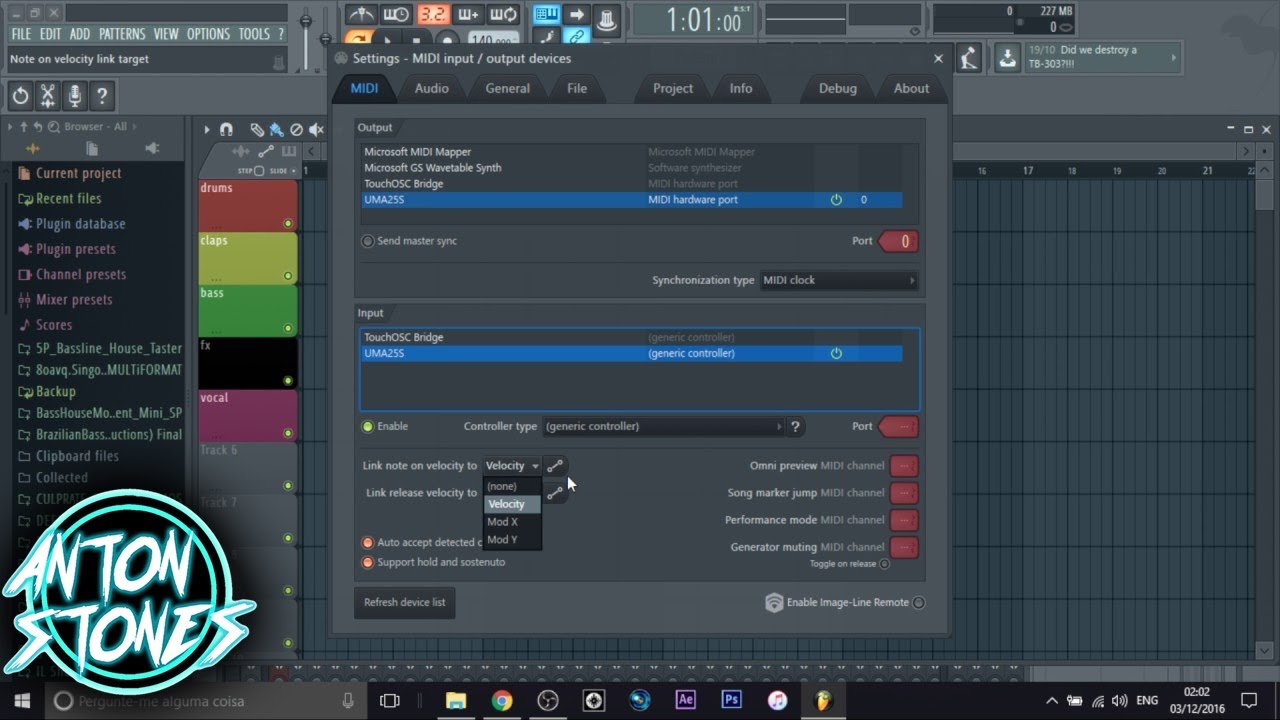
Task: Toggle power button on UMA25S input row
Action: (836, 353)
